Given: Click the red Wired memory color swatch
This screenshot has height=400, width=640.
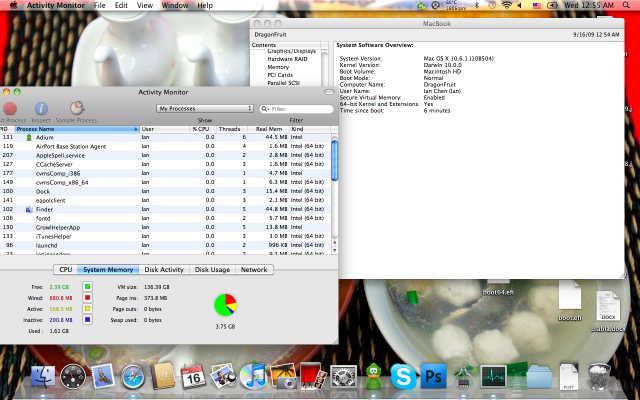Looking at the screenshot, I should (x=87, y=298).
